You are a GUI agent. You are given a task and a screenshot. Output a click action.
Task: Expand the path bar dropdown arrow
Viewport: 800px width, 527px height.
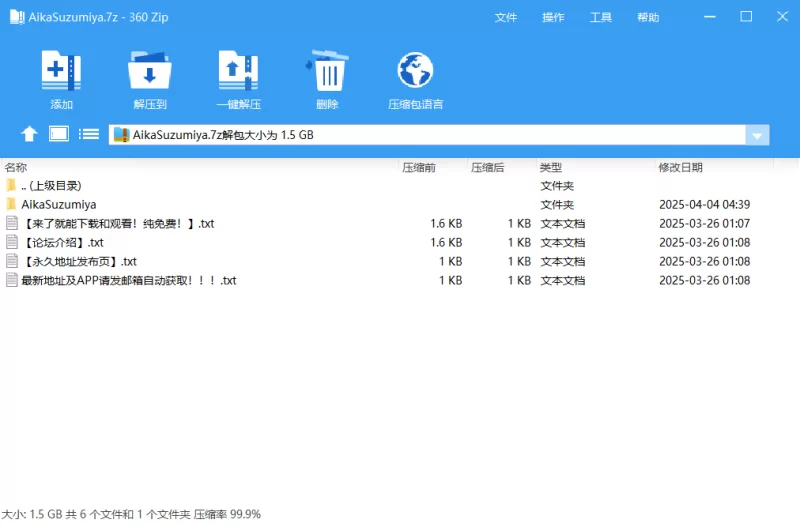click(x=757, y=135)
